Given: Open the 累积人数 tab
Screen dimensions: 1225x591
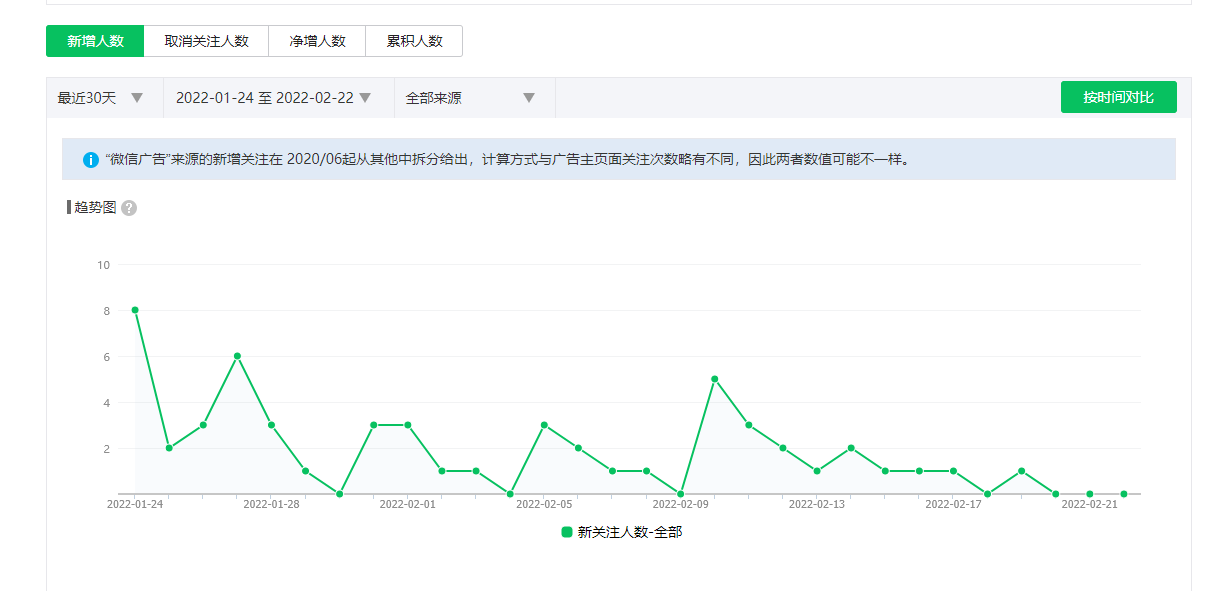Looking at the screenshot, I should (414, 41).
